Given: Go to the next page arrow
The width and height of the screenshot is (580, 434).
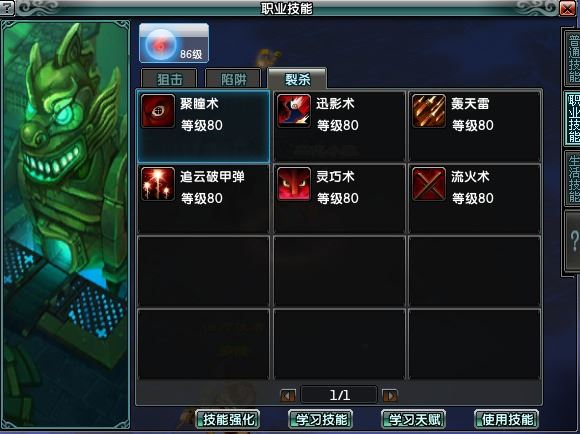Looking at the screenshot, I should (390, 396).
